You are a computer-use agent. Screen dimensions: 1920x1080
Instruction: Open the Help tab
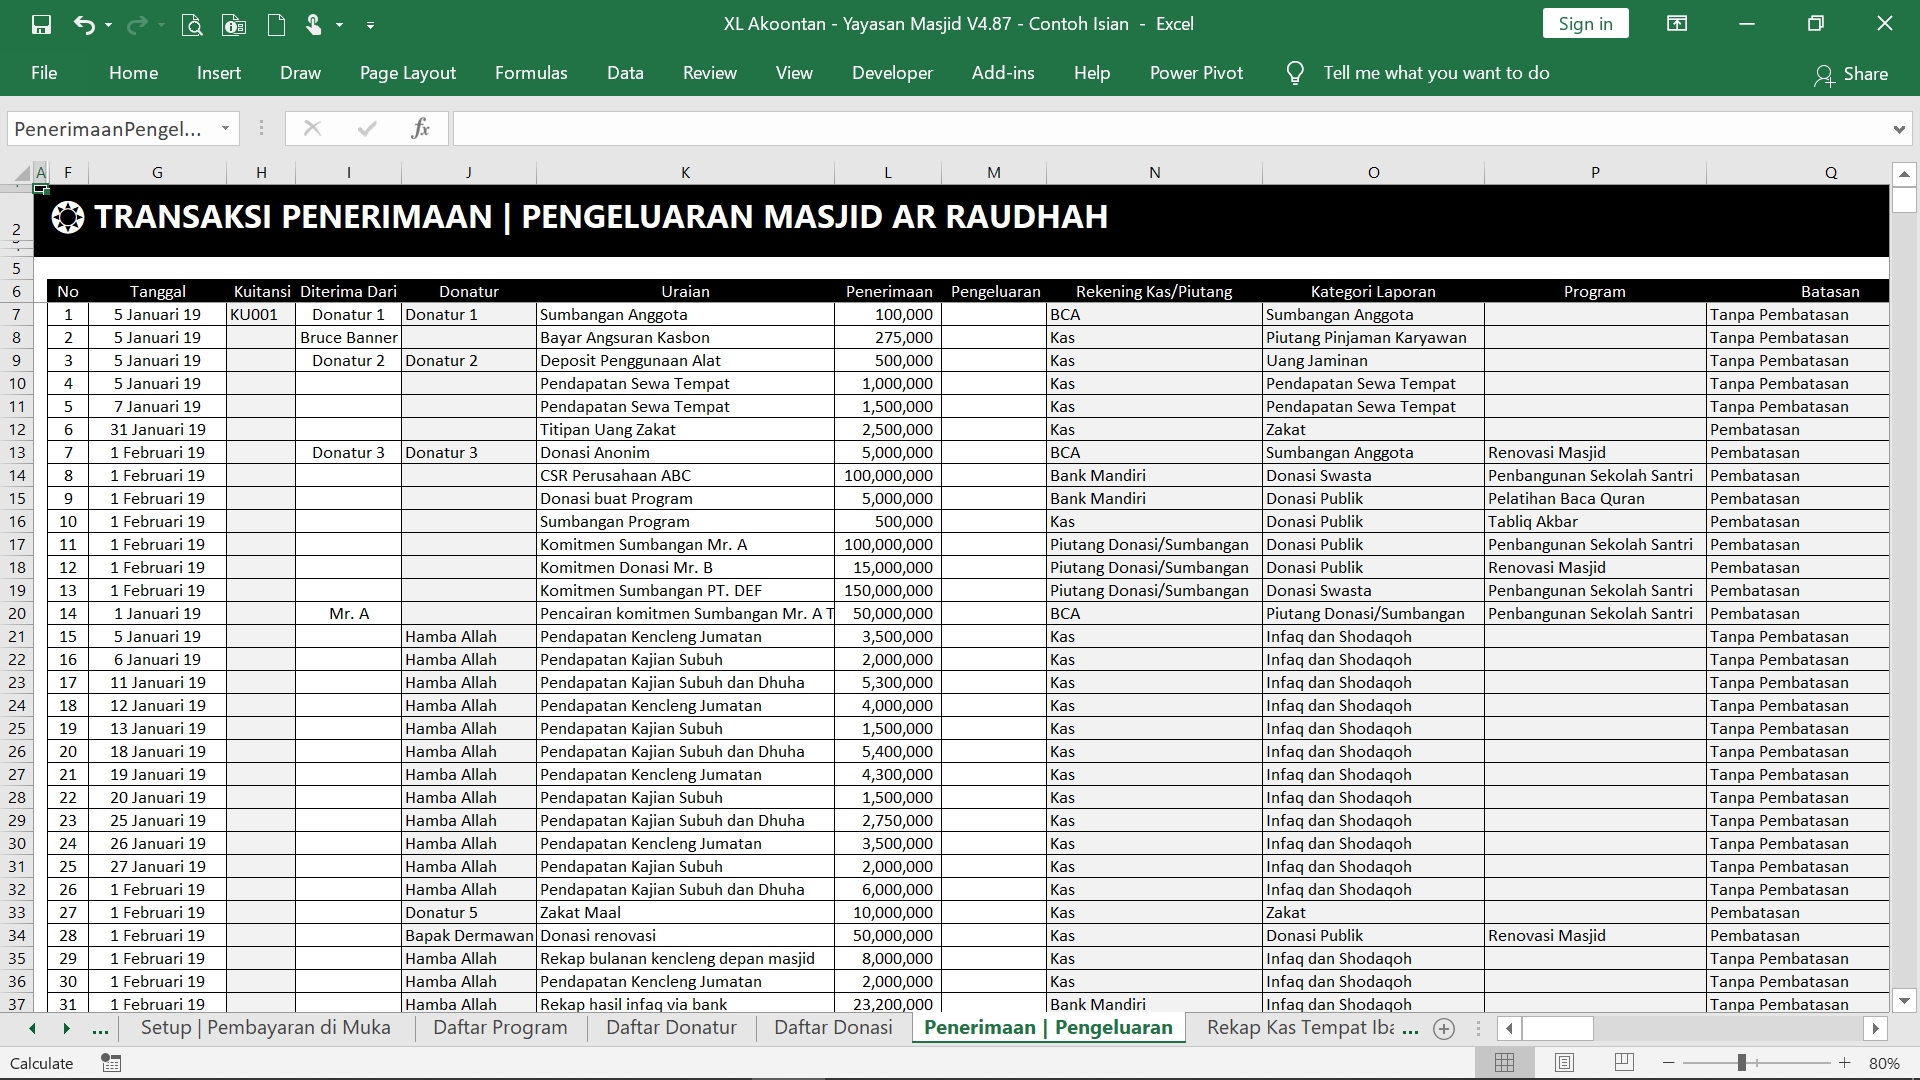tap(1092, 73)
